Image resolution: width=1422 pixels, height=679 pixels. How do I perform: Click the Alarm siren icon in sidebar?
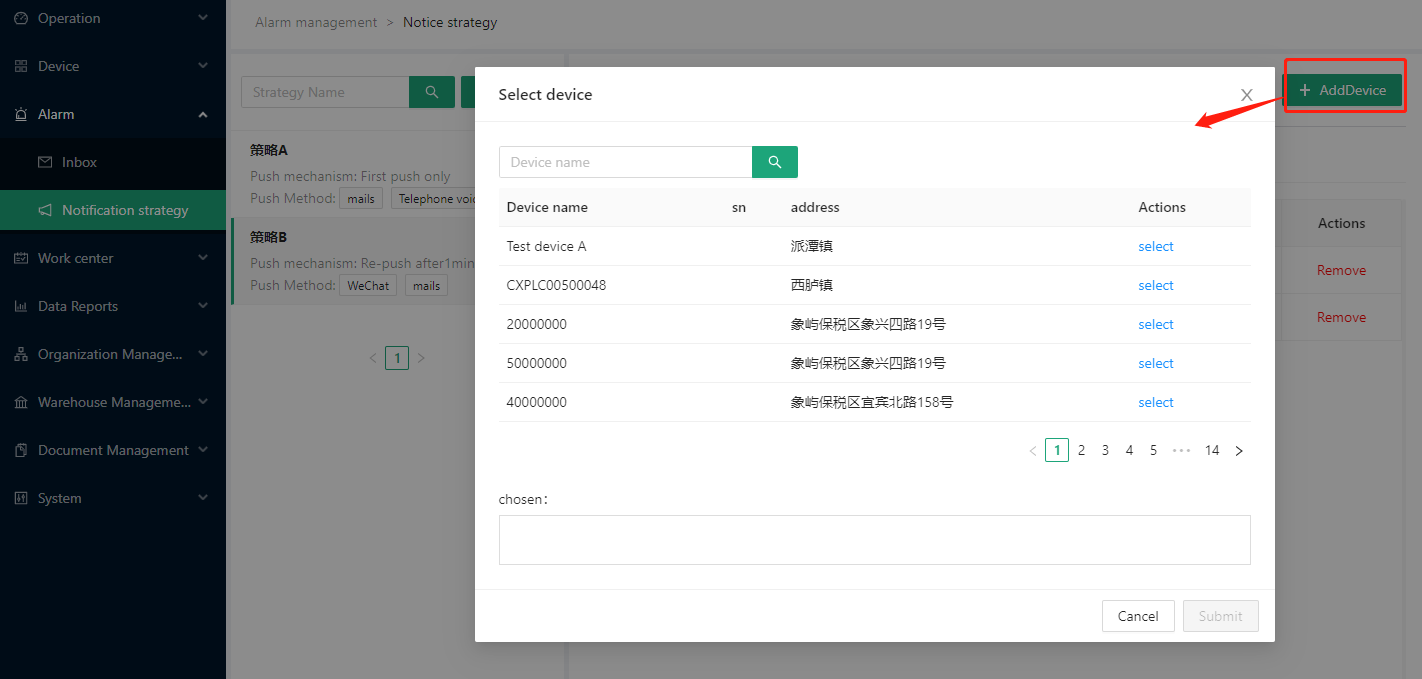(21, 114)
